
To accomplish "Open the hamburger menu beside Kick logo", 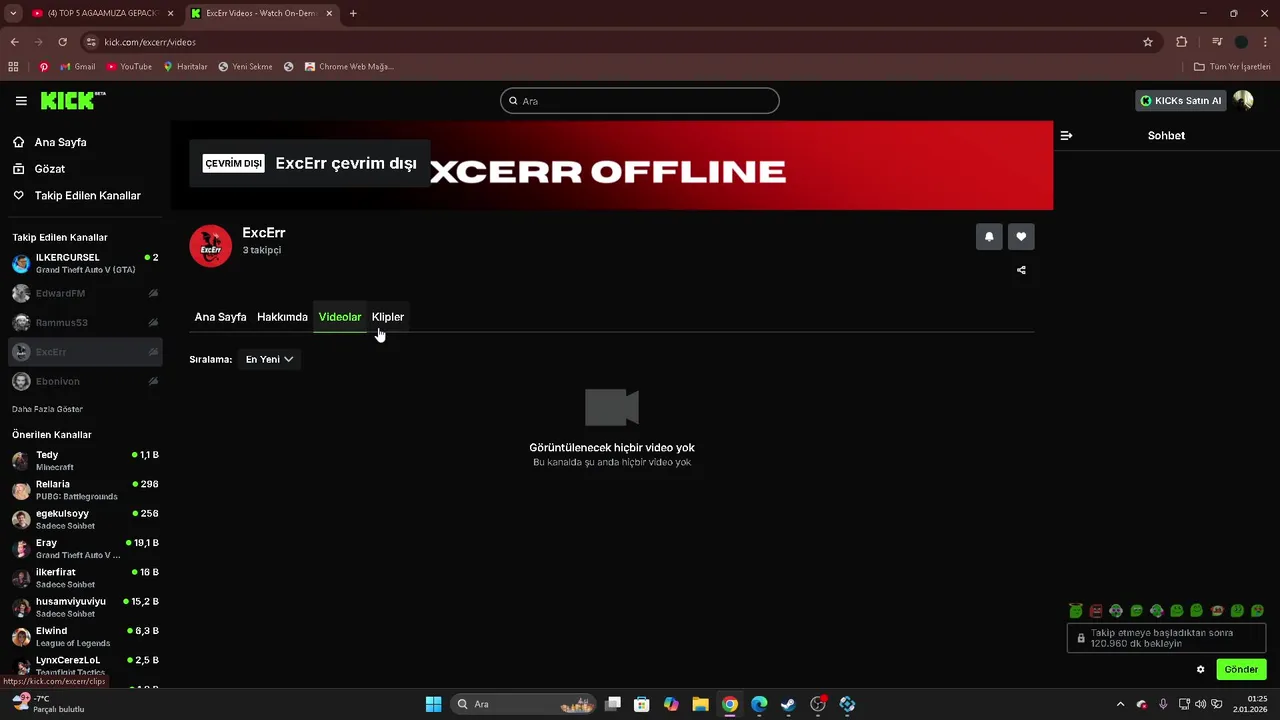I will 21,101.
